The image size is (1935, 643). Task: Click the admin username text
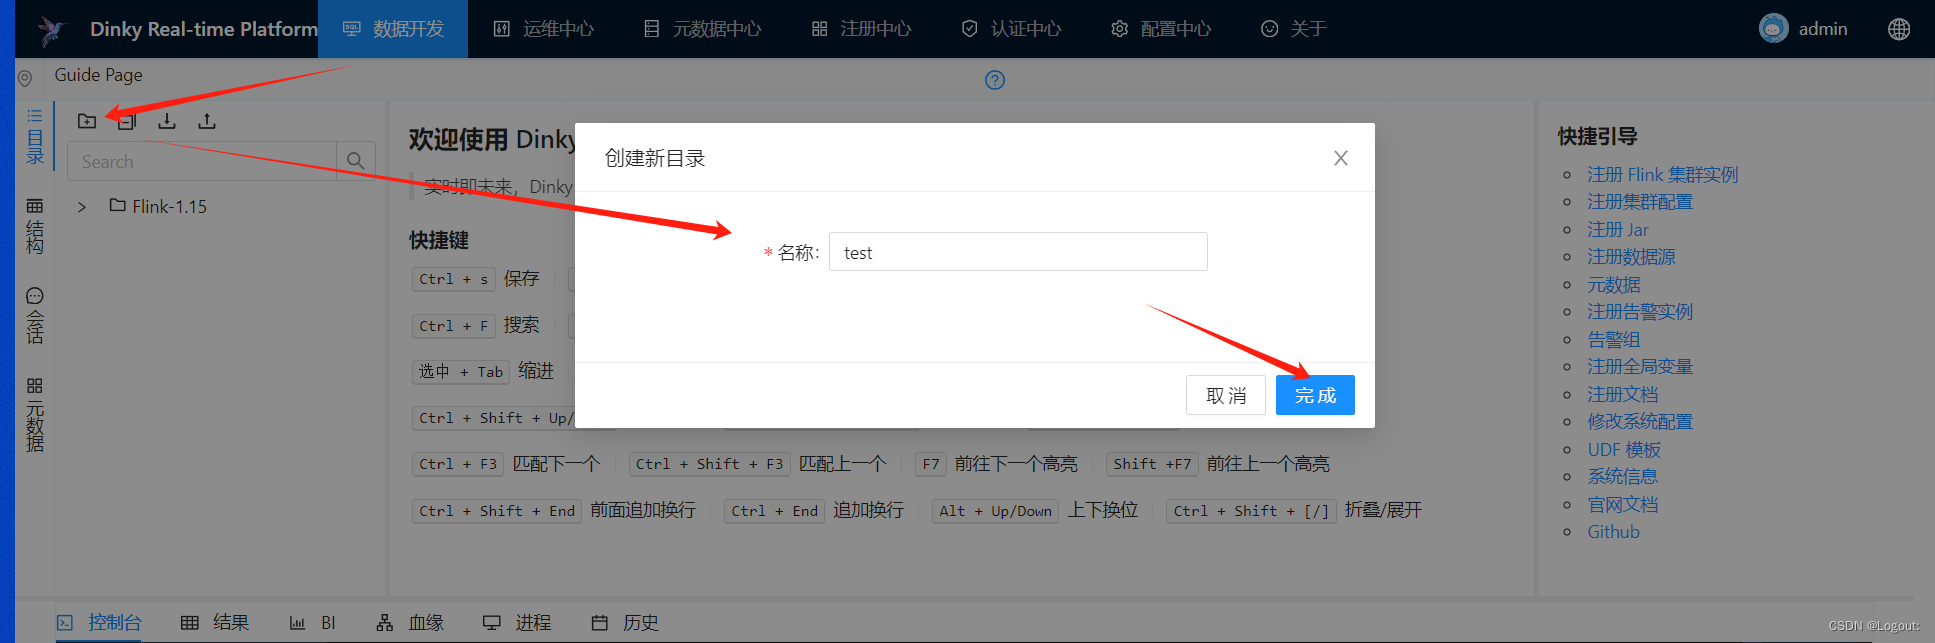tap(1823, 29)
